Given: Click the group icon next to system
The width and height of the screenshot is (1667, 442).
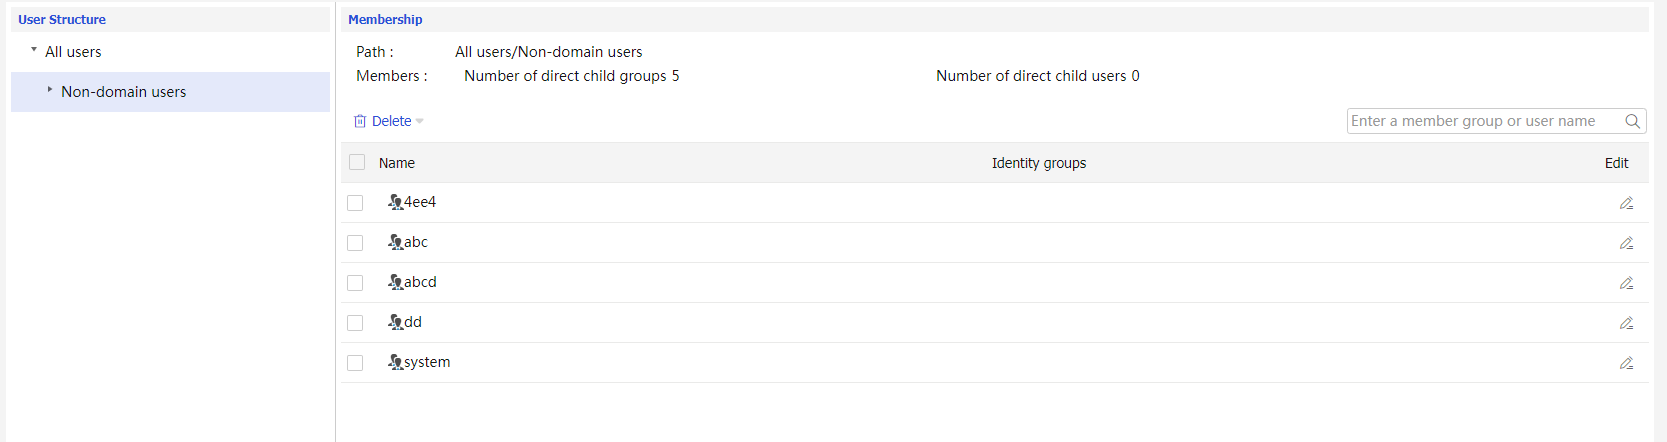Looking at the screenshot, I should click(395, 362).
